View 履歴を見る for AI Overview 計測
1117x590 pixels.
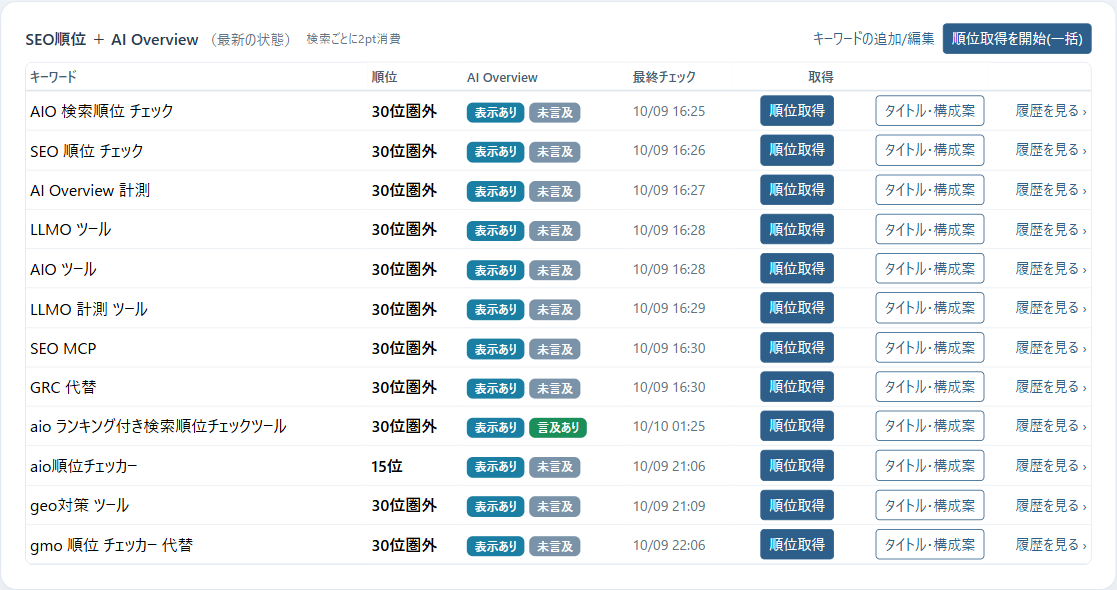point(1051,190)
